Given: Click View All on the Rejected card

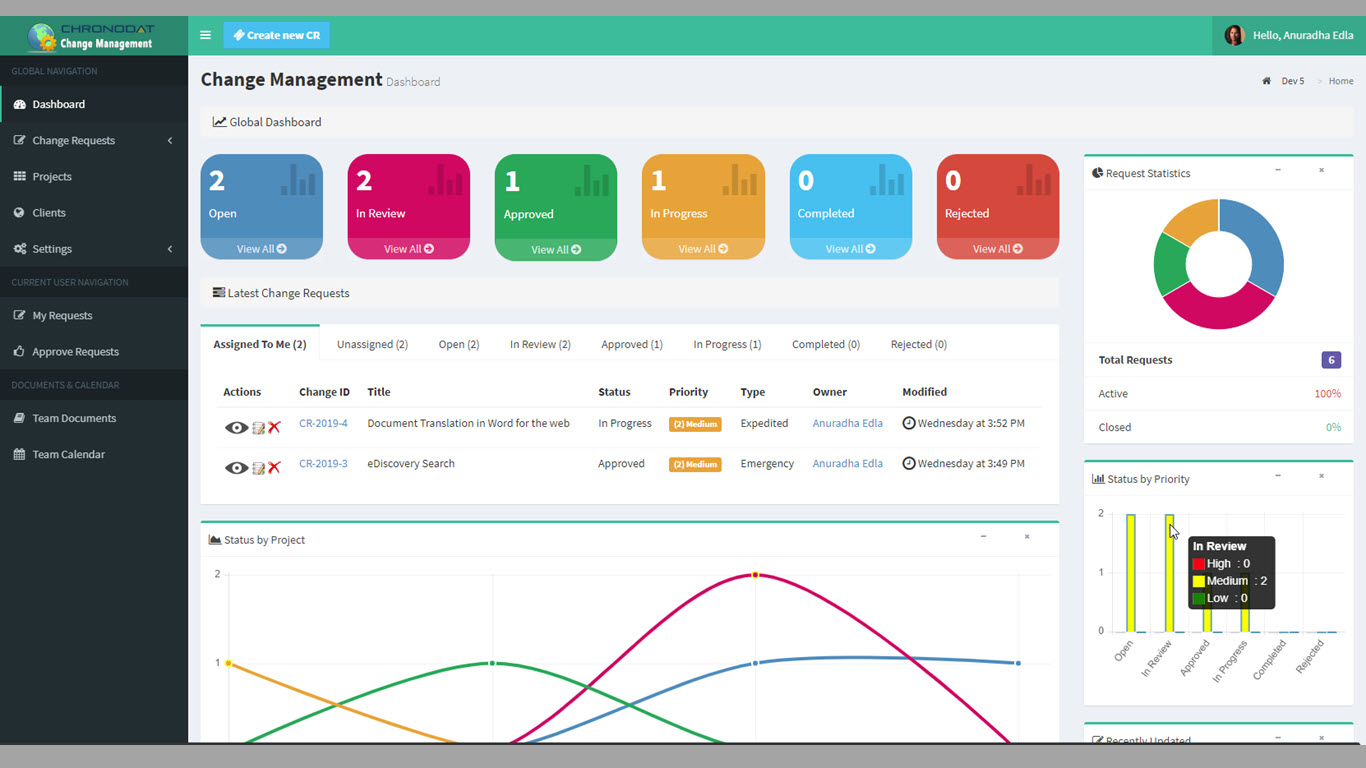Looking at the screenshot, I should (998, 249).
